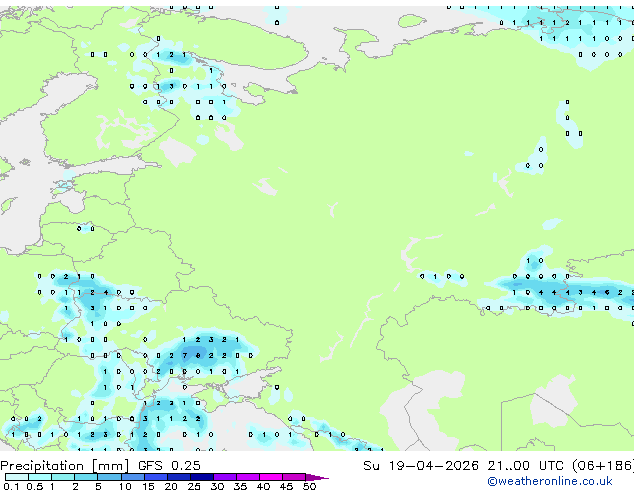
Task: Click the 35–40 mm legend color box
Action: pos(248,477)
